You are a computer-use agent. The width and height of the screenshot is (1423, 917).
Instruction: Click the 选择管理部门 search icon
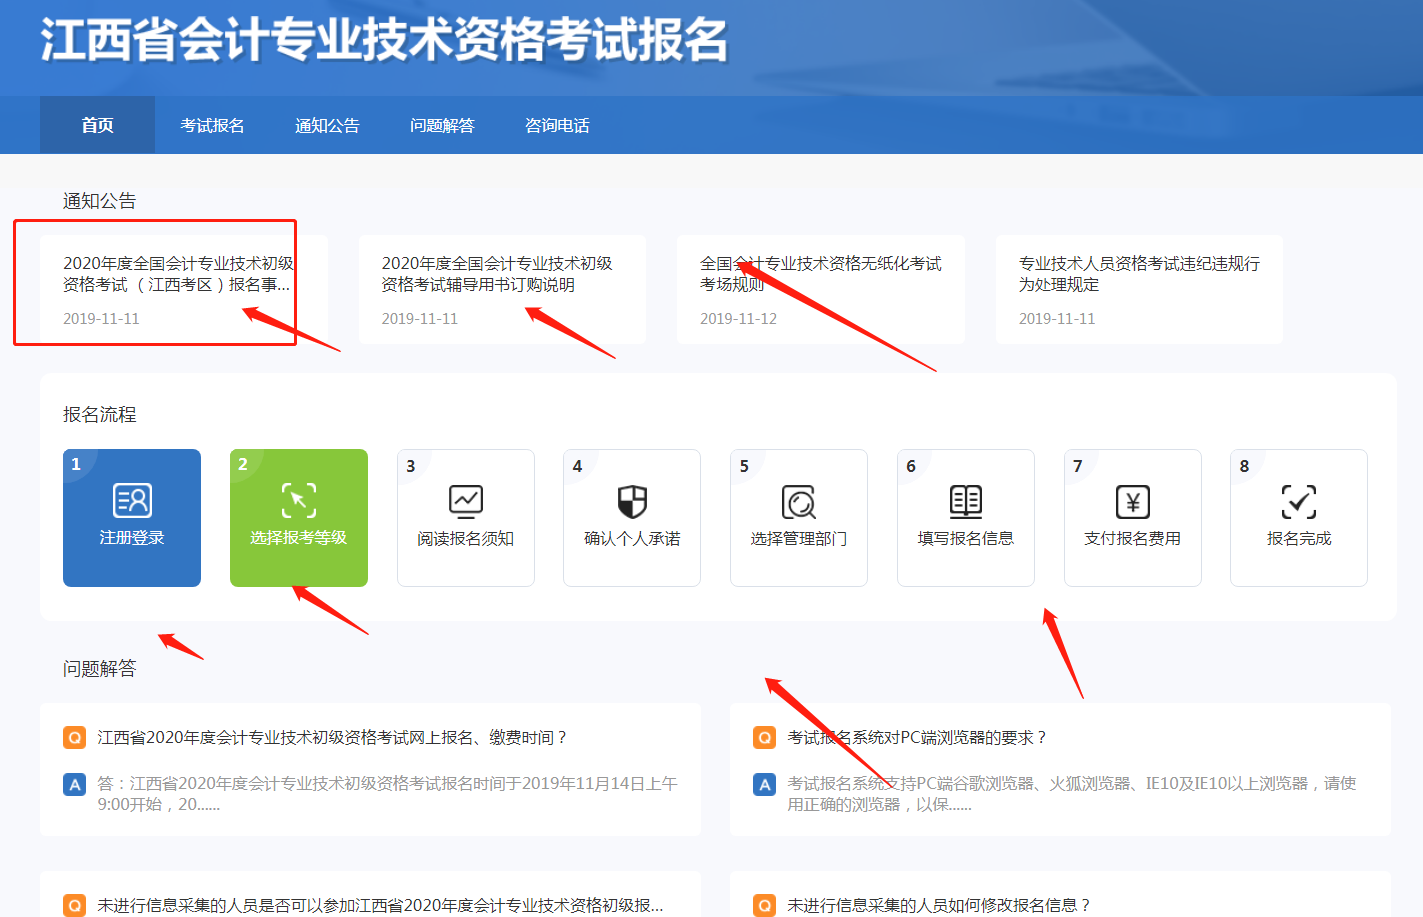pyautogui.click(x=799, y=502)
